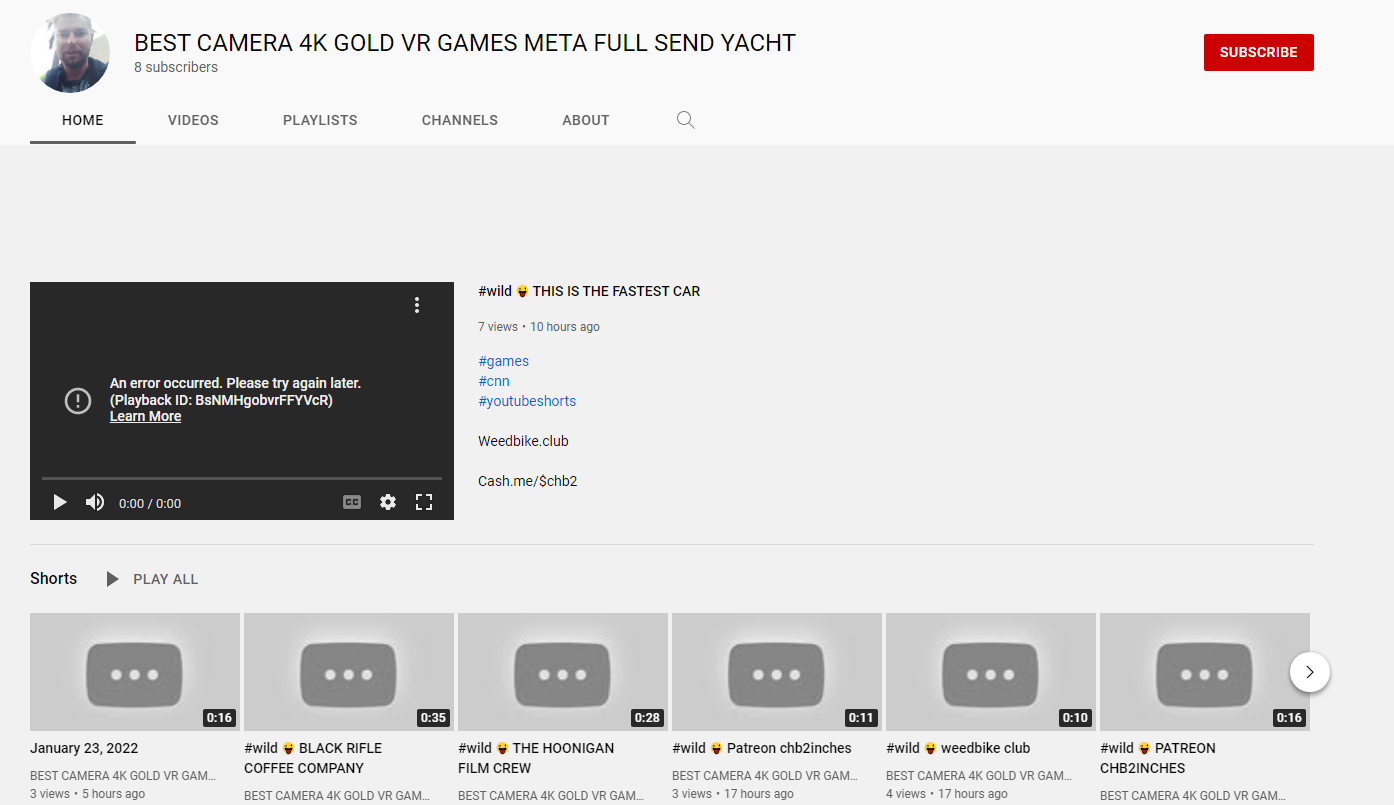Open the Playlists tab
1394x805 pixels.
pos(320,120)
